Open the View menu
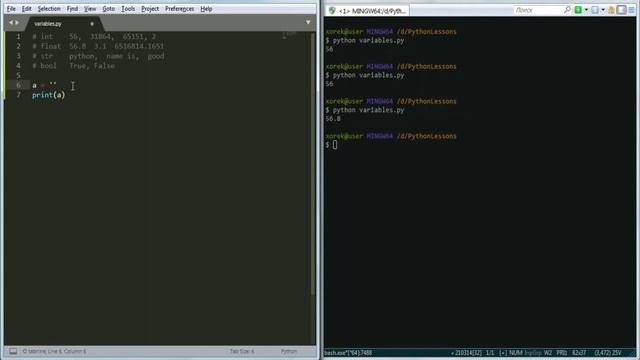640x360 pixels. click(x=90, y=9)
